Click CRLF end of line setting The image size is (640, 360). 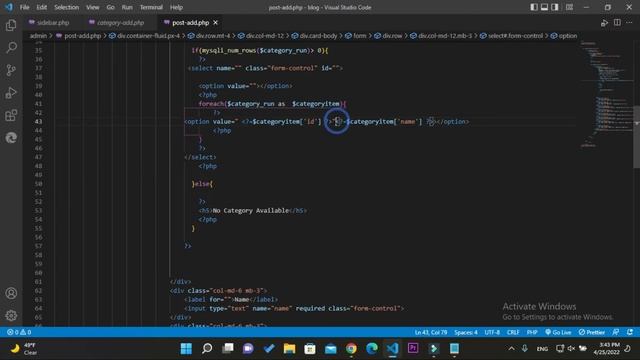pyautogui.click(x=513, y=332)
